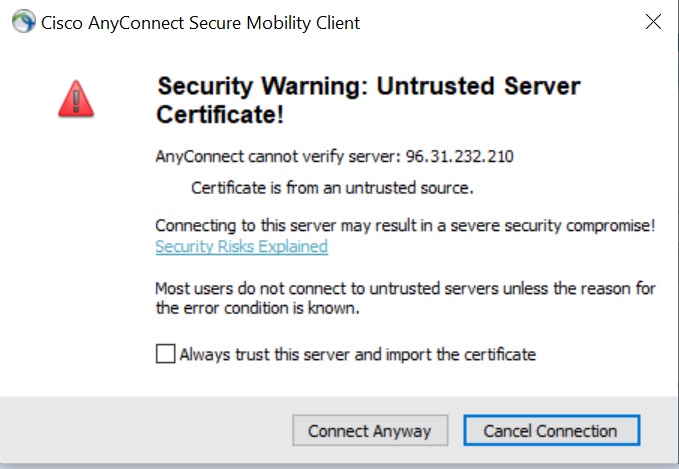The height and width of the screenshot is (469, 679).
Task: Click the 'Always trust this server' label text
Action: 358,355
